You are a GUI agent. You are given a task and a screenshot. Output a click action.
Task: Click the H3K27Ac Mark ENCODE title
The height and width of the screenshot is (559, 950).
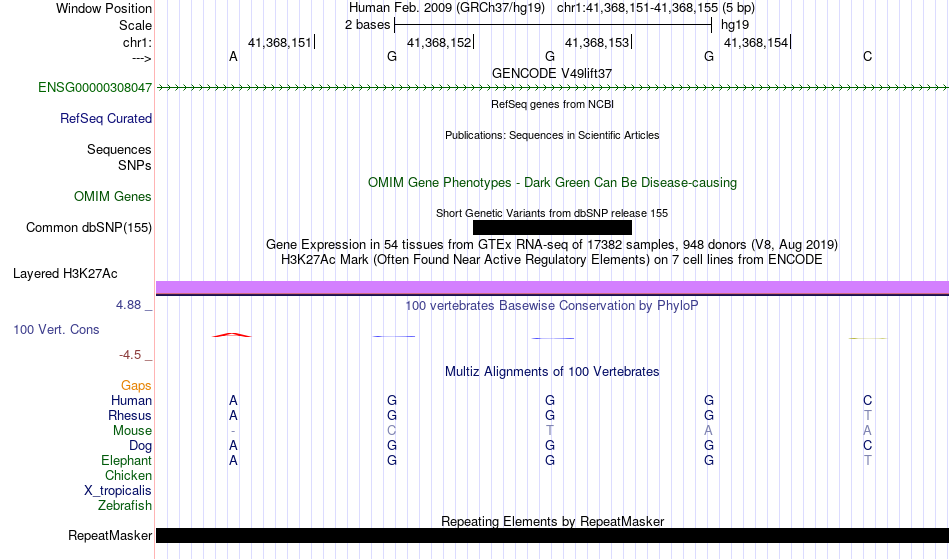[x=552, y=259]
